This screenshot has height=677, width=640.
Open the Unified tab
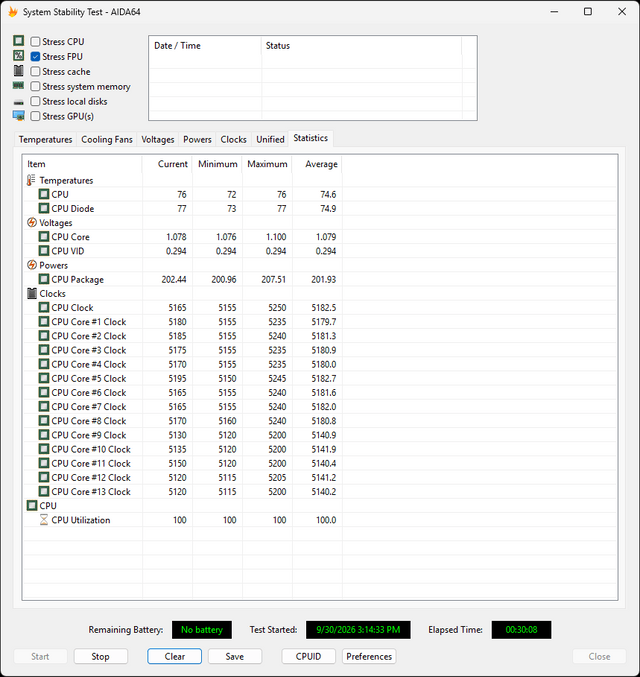(270, 139)
